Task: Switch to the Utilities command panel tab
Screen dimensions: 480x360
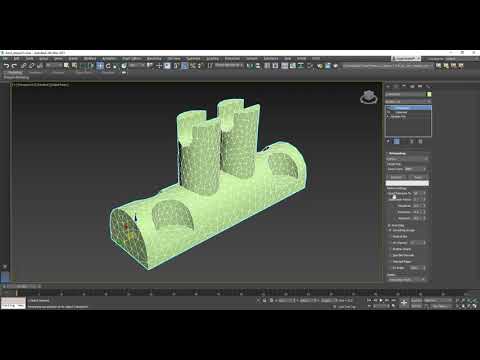Action: coord(428,86)
